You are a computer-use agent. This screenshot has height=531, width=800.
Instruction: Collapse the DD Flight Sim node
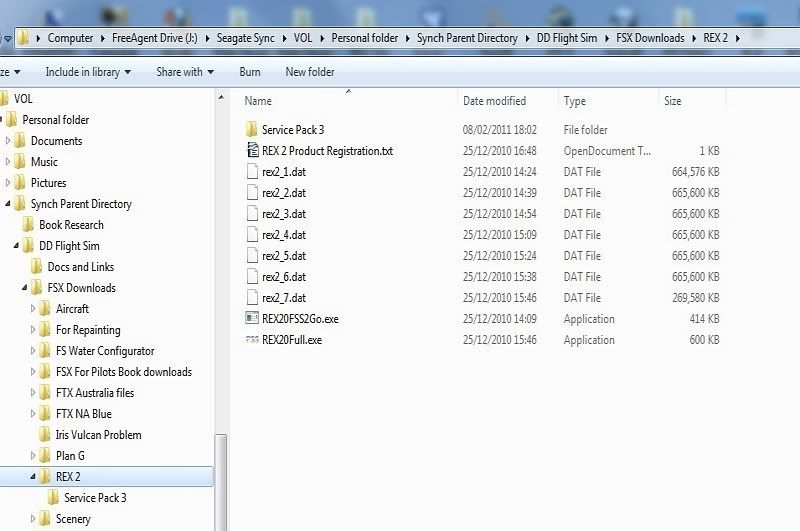(16, 245)
